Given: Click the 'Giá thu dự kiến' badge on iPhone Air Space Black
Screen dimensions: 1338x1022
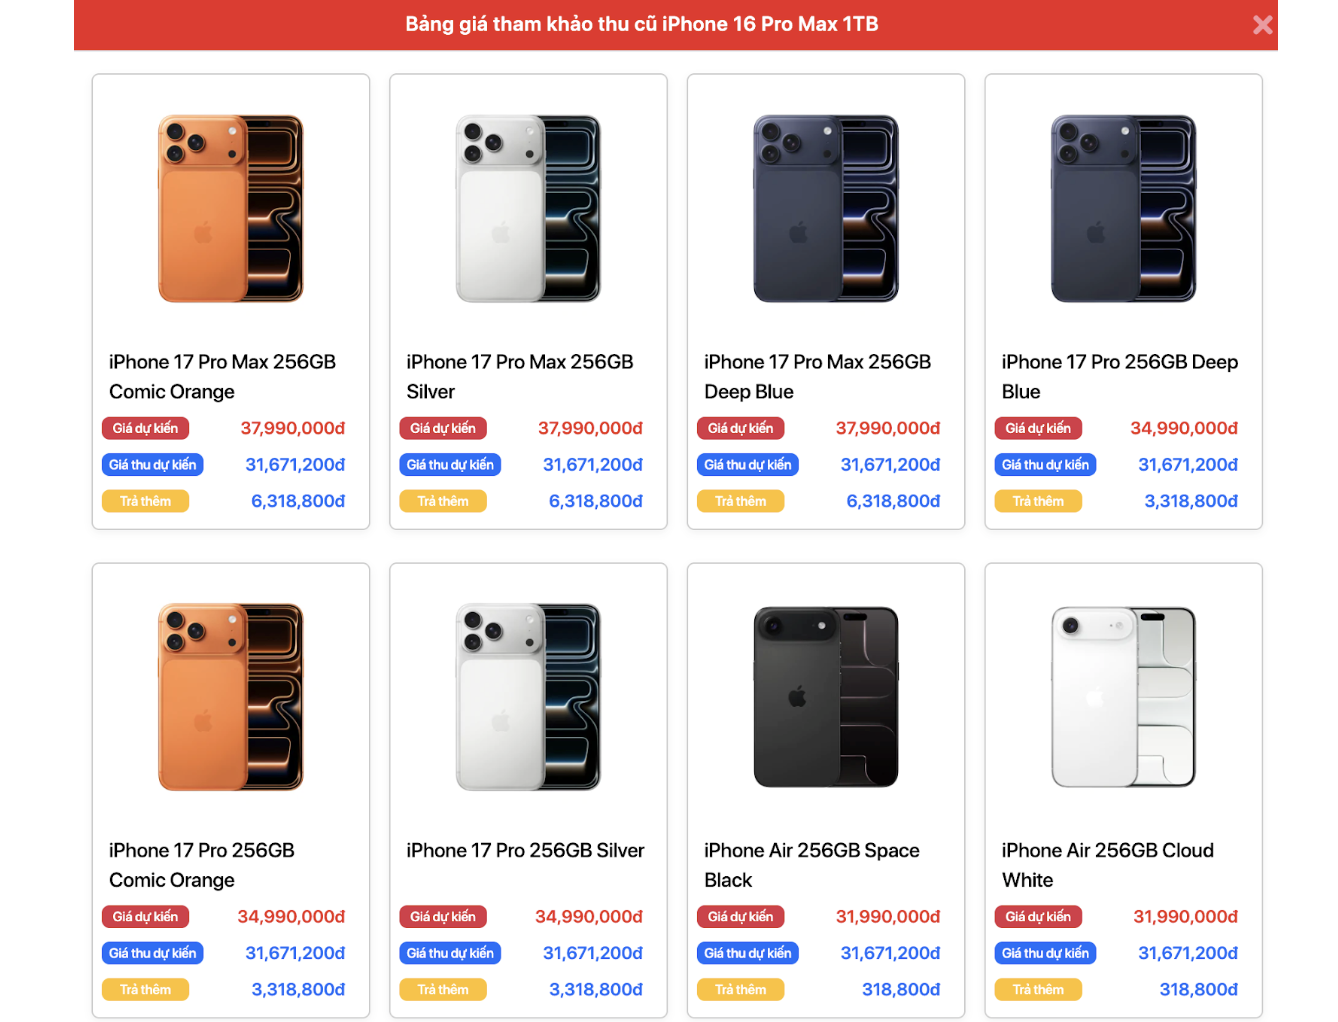Looking at the screenshot, I should click(x=748, y=953).
